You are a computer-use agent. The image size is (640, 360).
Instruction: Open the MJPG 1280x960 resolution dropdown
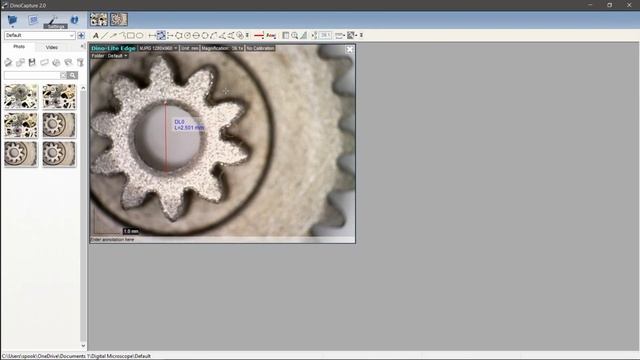[x=158, y=48]
